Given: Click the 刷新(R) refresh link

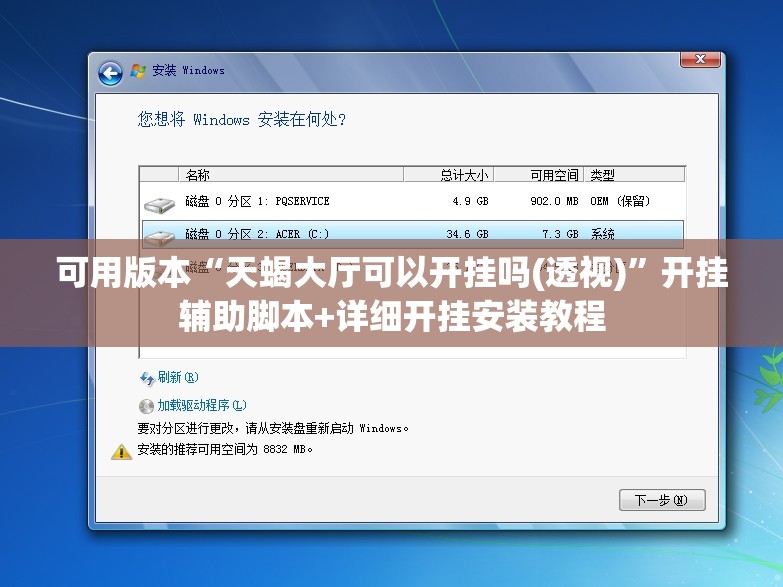Looking at the screenshot, I should (178, 377).
